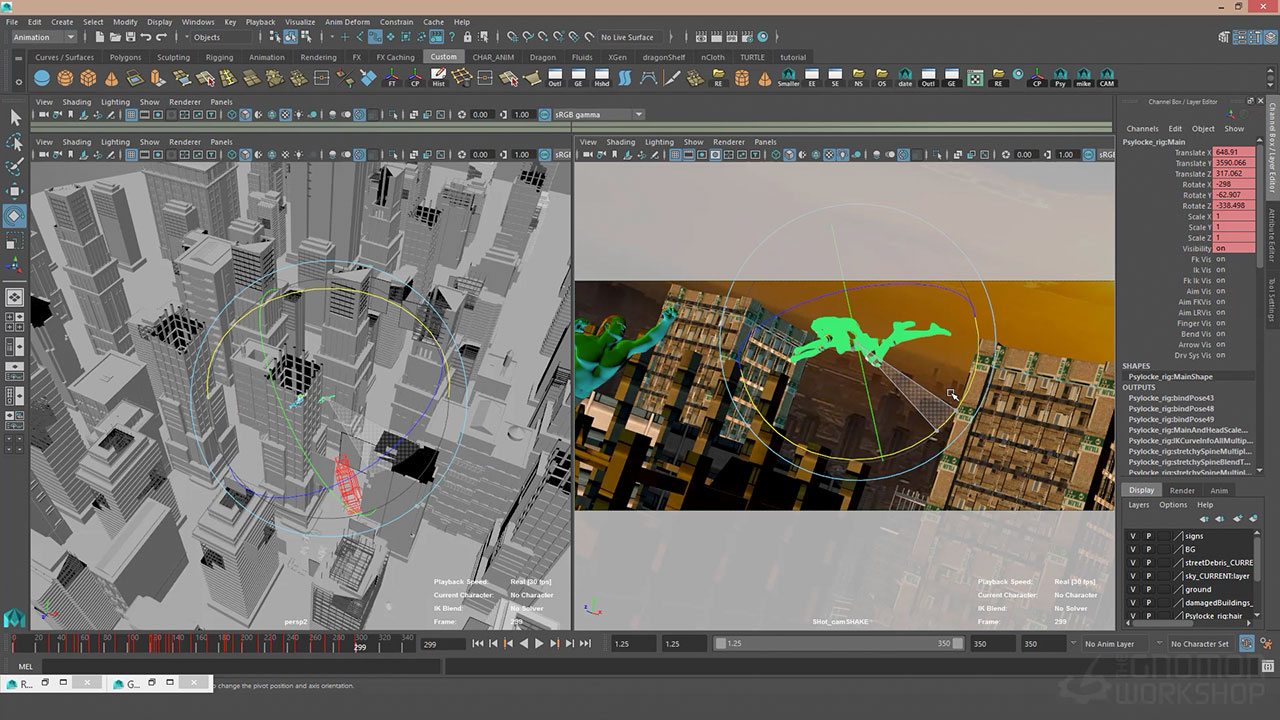This screenshot has height=720, width=1280.
Task: Toggle playback P on the BG layer
Action: click(1148, 549)
